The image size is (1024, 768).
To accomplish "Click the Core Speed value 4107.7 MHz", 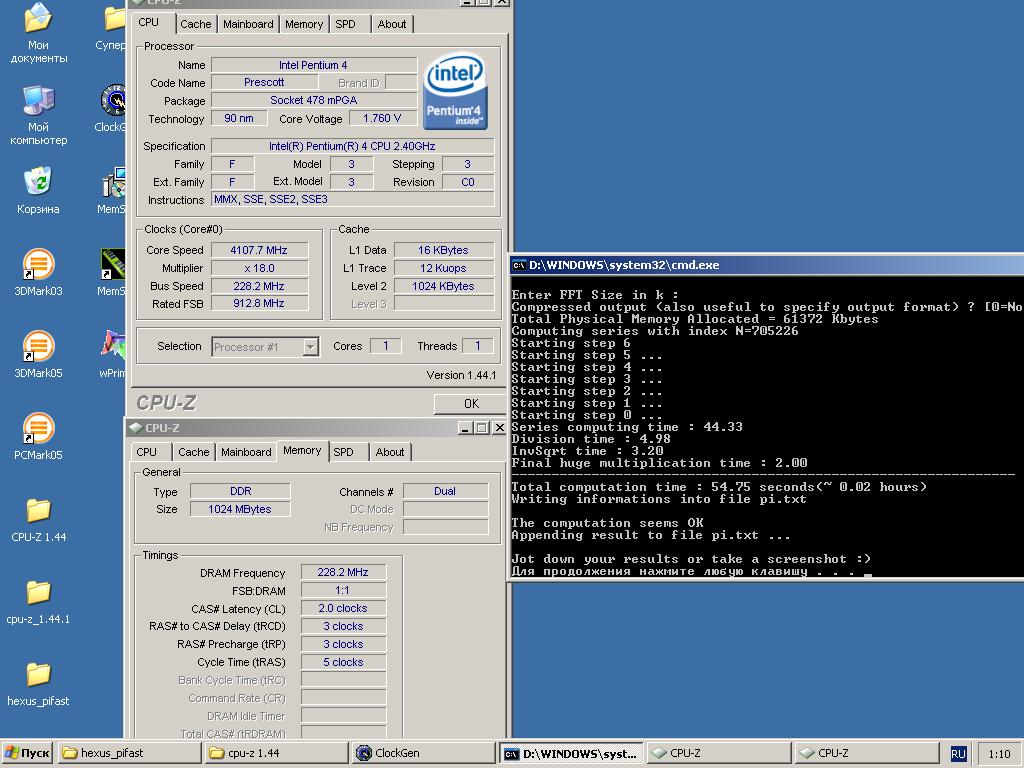I will coord(259,250).
